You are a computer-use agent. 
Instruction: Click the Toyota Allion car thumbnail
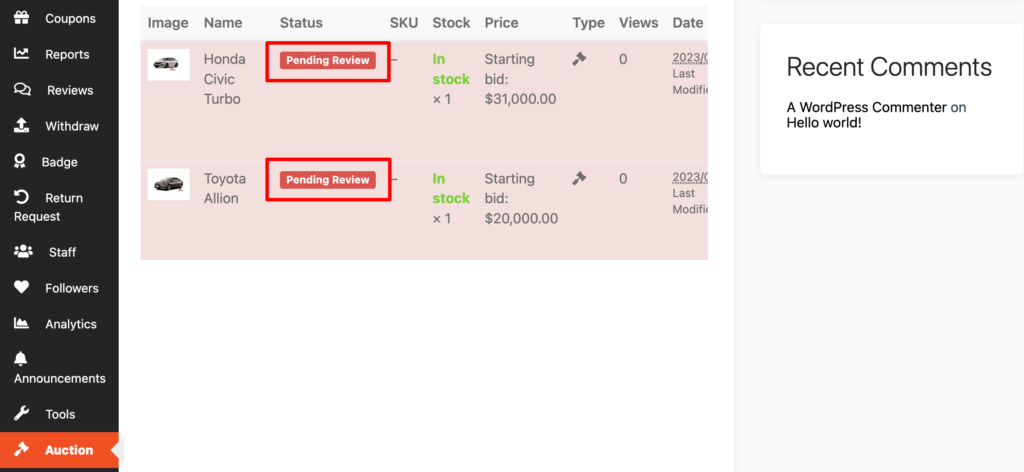pyautogui.click(x=168, y=184)
